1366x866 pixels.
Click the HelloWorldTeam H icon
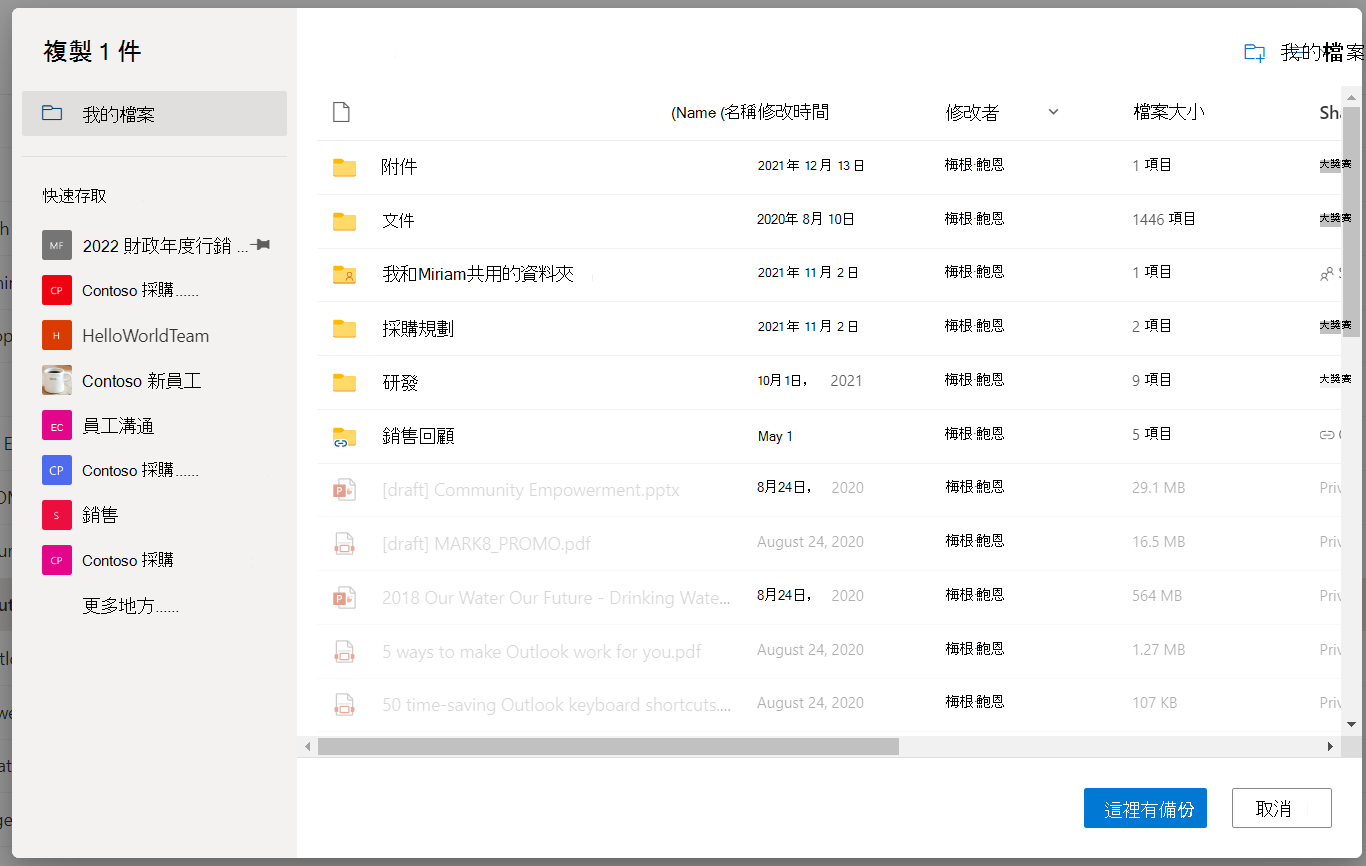pos(57,335)
